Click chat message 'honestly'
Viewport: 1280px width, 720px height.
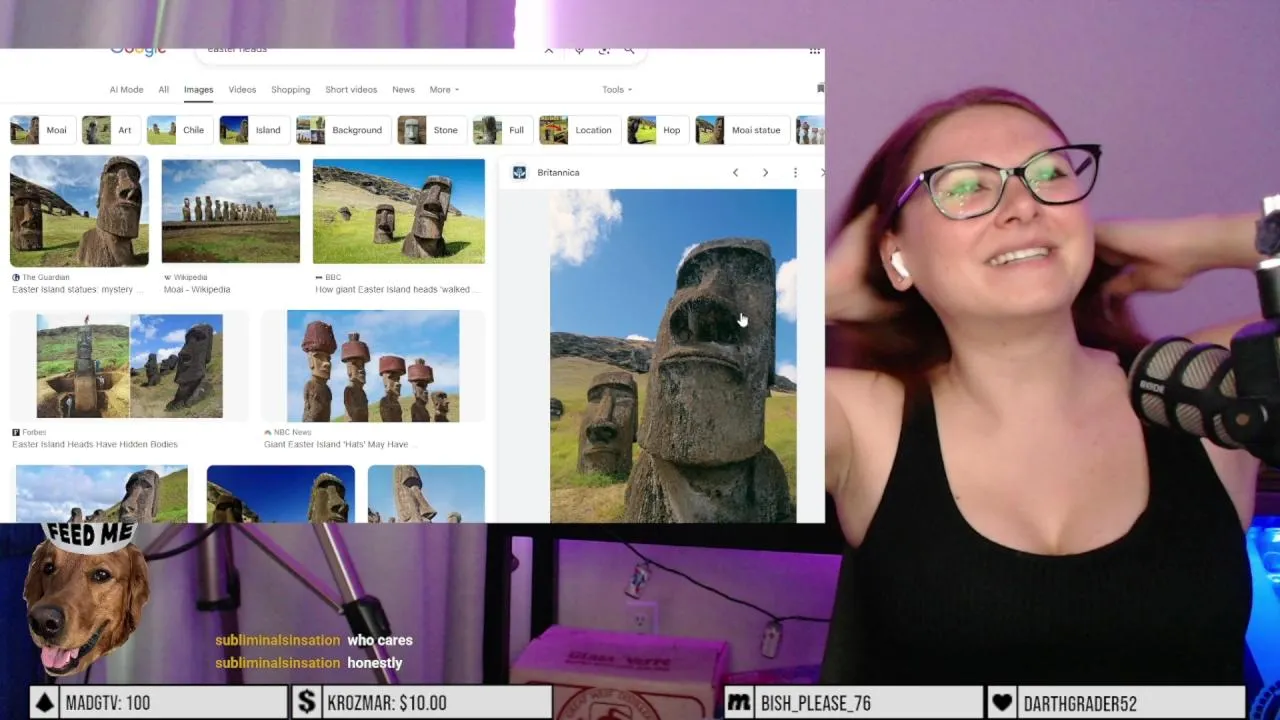pos(375,663)
